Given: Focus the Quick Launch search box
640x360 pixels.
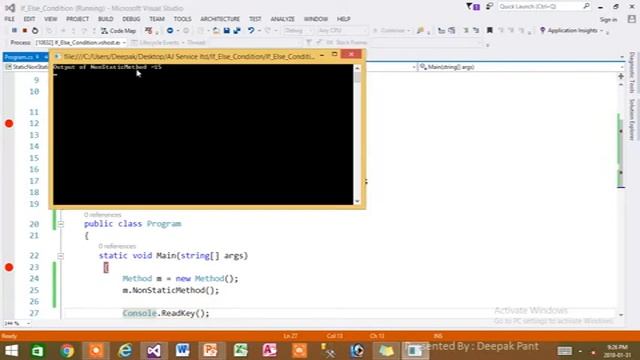Looking at the screenshot, I should 544,7.
